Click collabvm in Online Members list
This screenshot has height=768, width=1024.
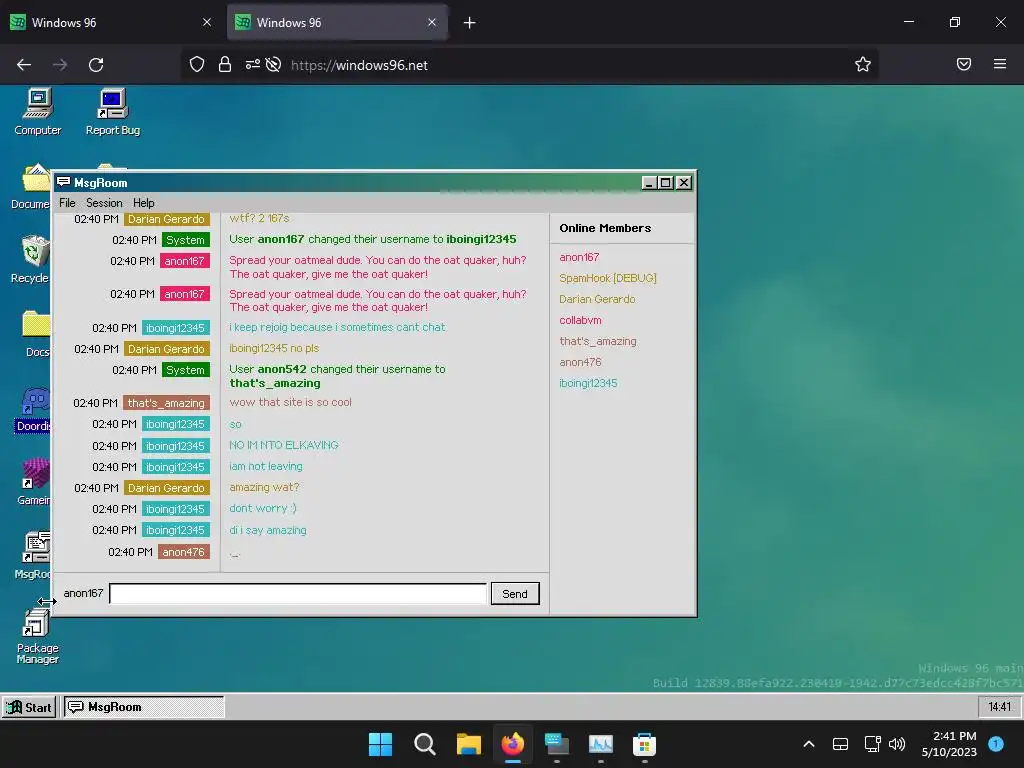(581, 320)
